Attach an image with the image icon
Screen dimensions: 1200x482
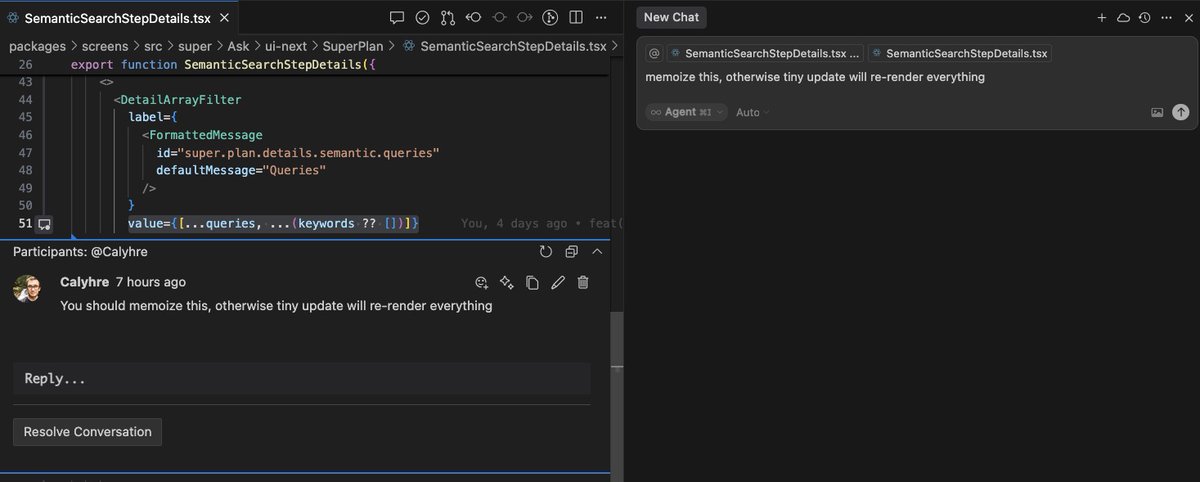click(x=1157, y=112)
